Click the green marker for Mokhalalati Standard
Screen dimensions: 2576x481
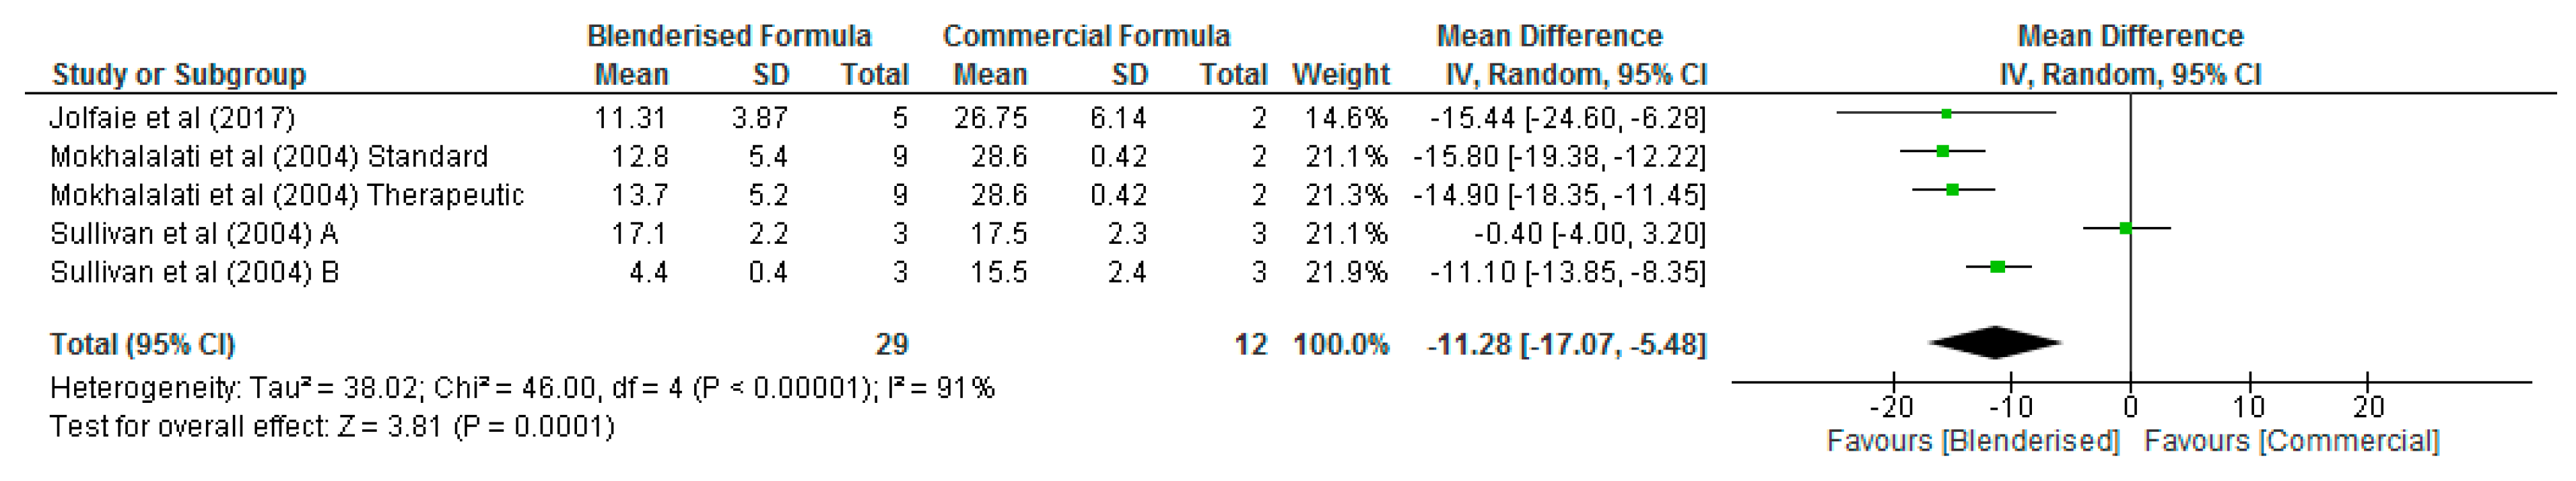1942,152
